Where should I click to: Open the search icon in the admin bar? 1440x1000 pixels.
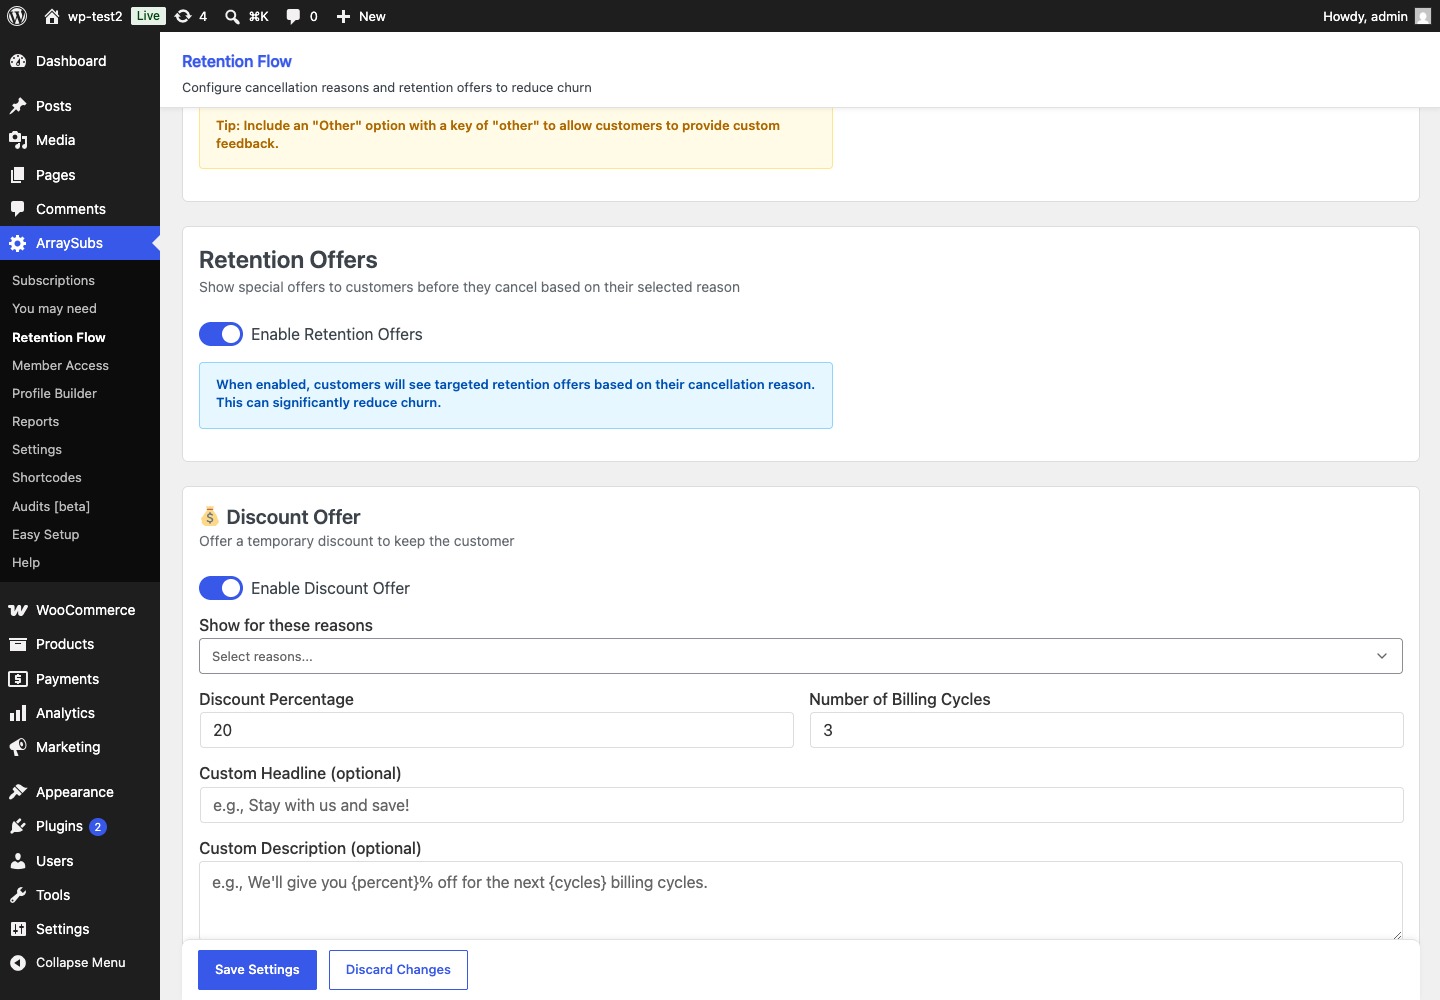(x=232, y=16)
